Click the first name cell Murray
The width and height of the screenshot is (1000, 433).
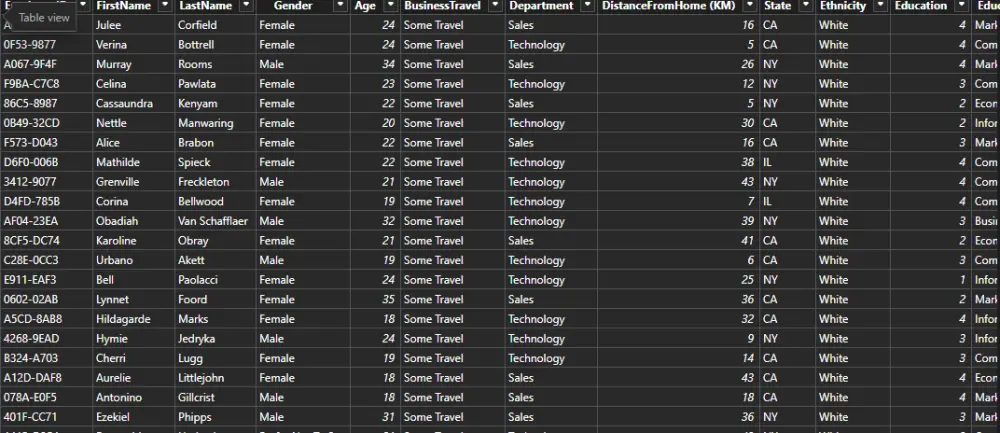(113, 64)
